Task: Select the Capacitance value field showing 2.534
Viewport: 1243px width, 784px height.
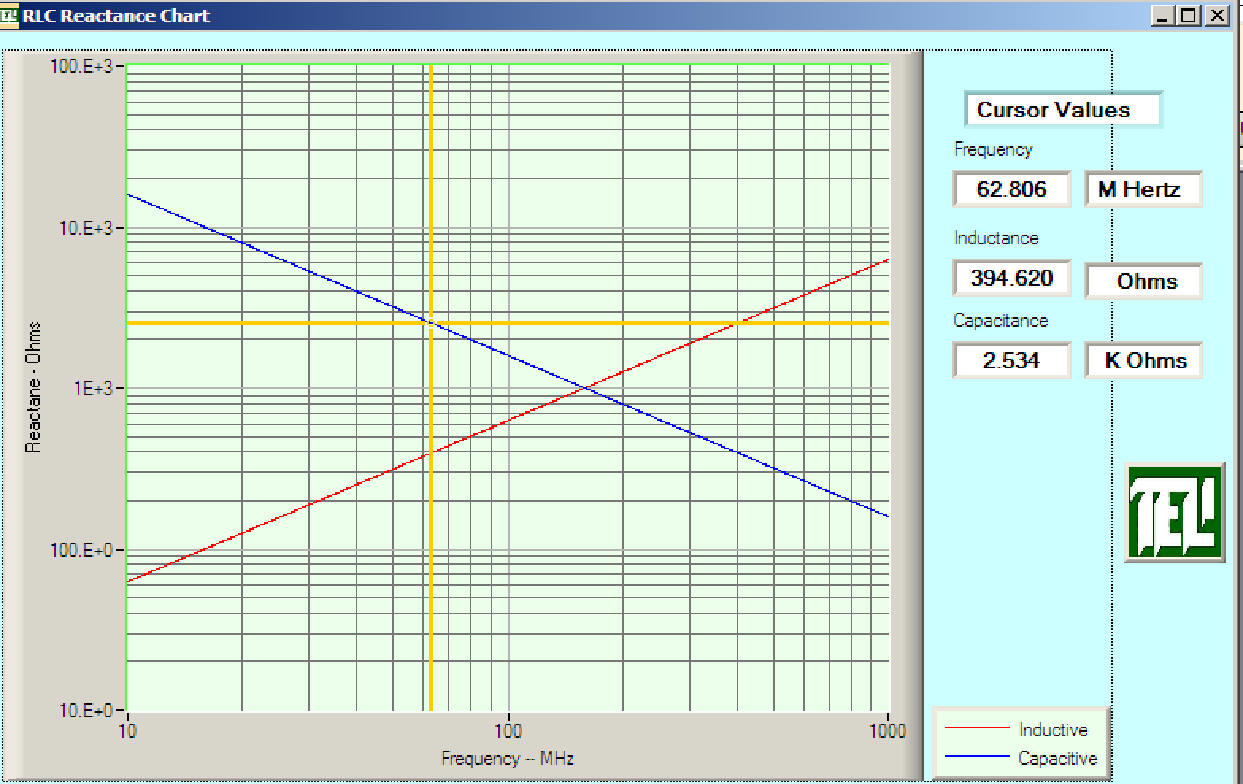Action: pos(1011,360)
